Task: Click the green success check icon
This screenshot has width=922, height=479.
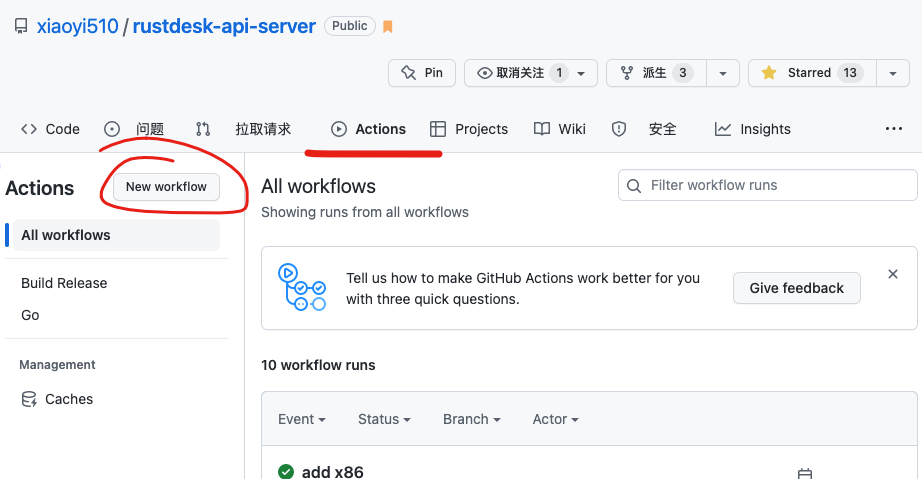Action: click(x=286, y=472)
